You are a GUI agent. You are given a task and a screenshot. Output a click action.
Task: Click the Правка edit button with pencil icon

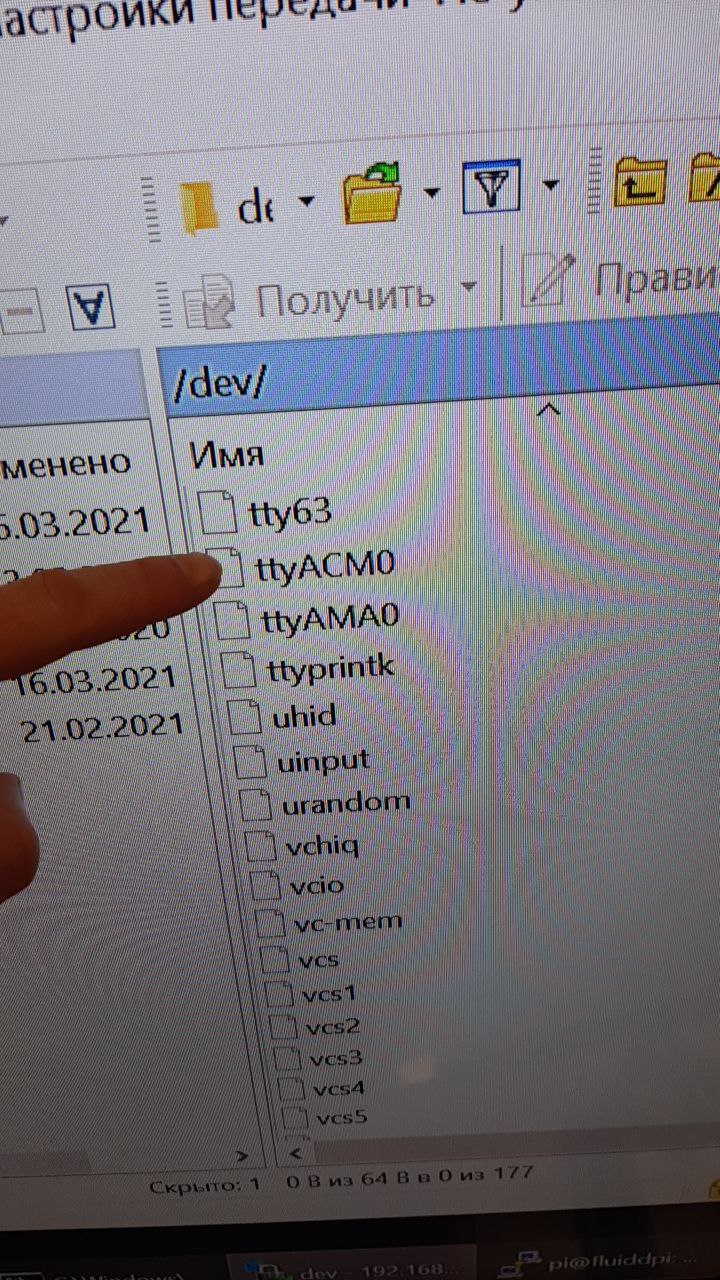tap(620, 281)
